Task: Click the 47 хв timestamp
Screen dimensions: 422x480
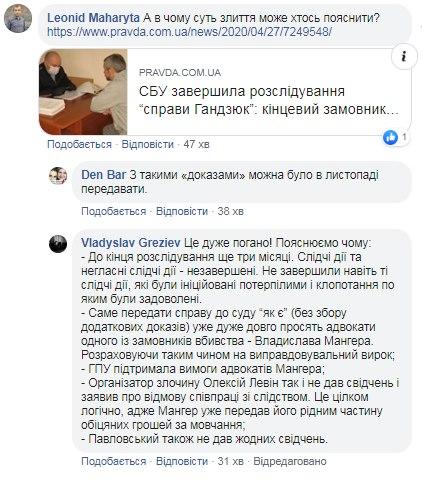Action: point(196,144)
